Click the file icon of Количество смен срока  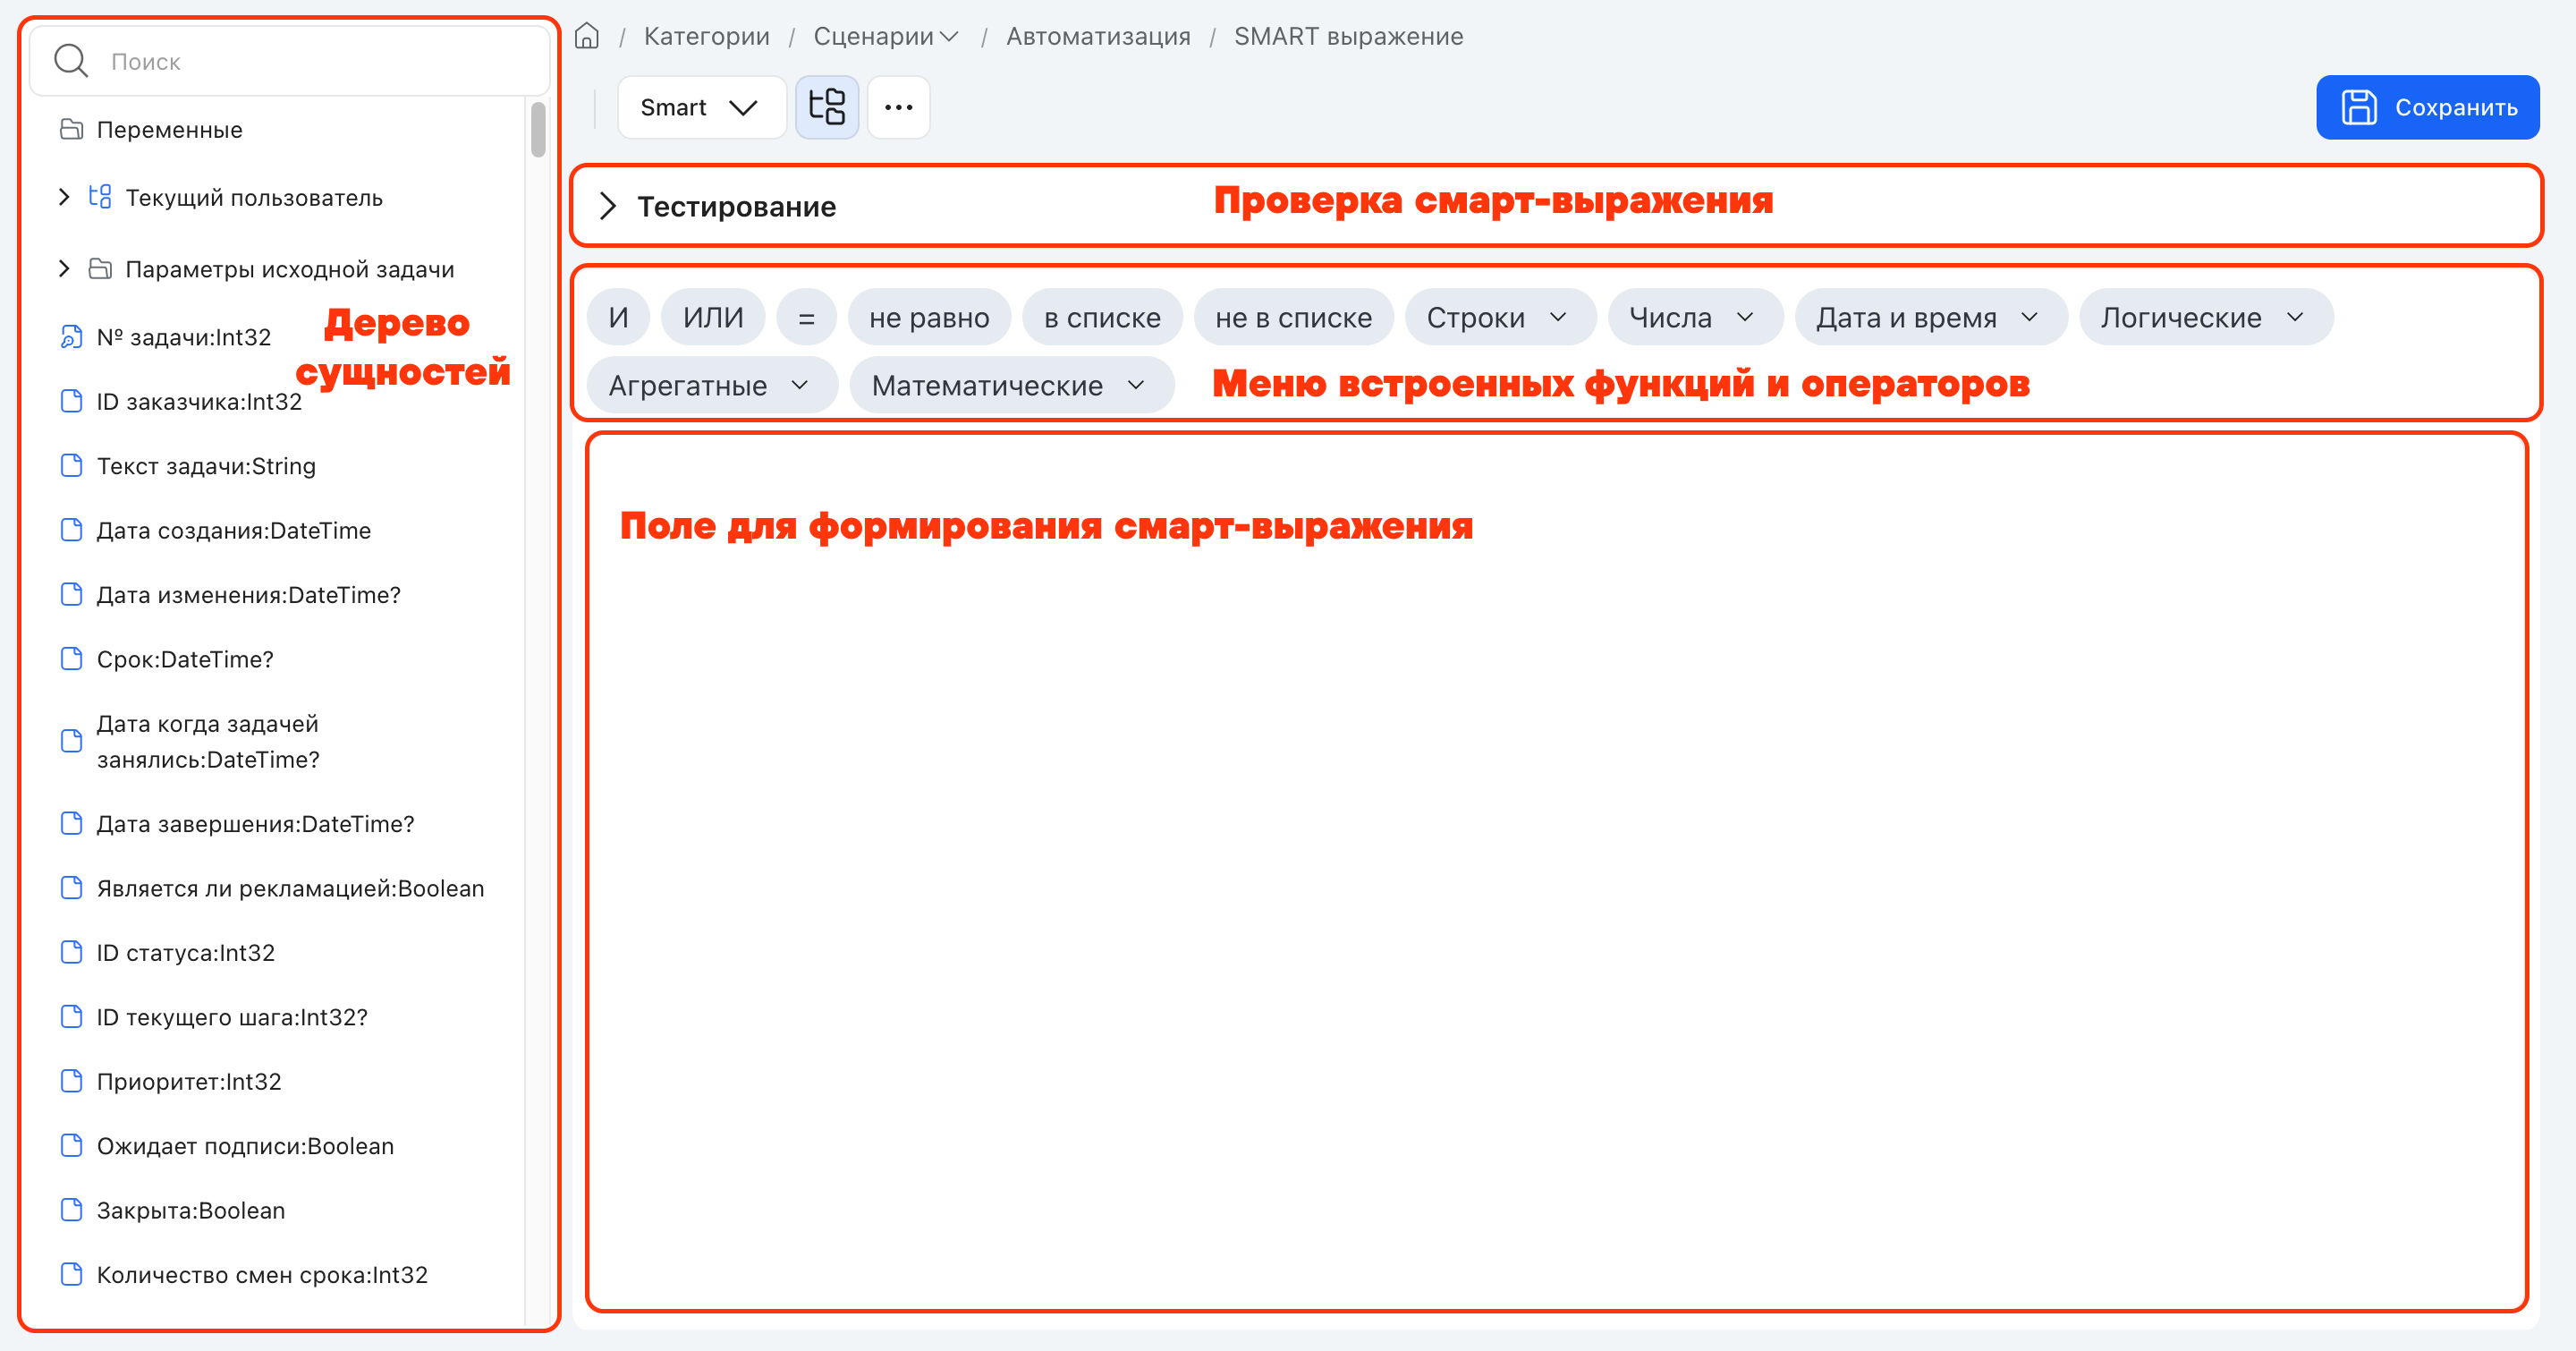(x=71, y=1274)
